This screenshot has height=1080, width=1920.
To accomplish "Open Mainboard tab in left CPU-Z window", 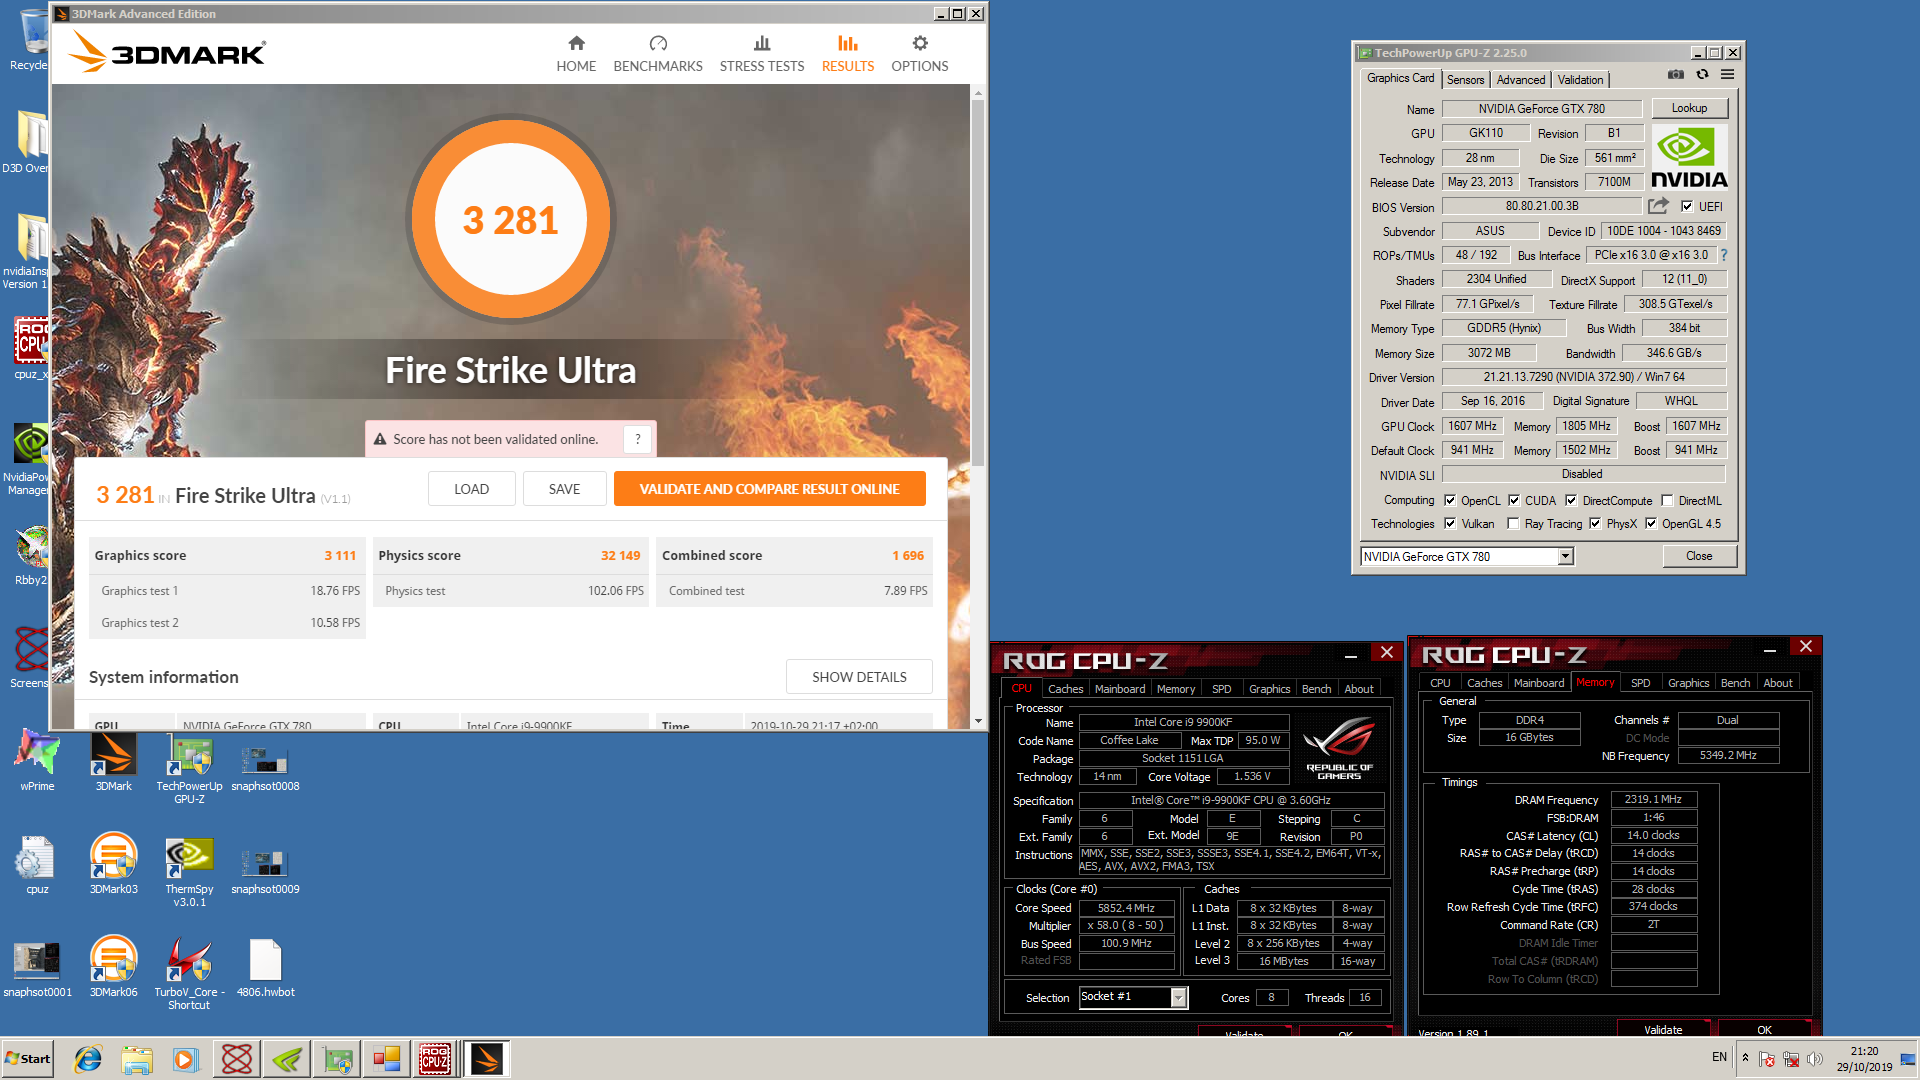I will [x=1120, y=689].
